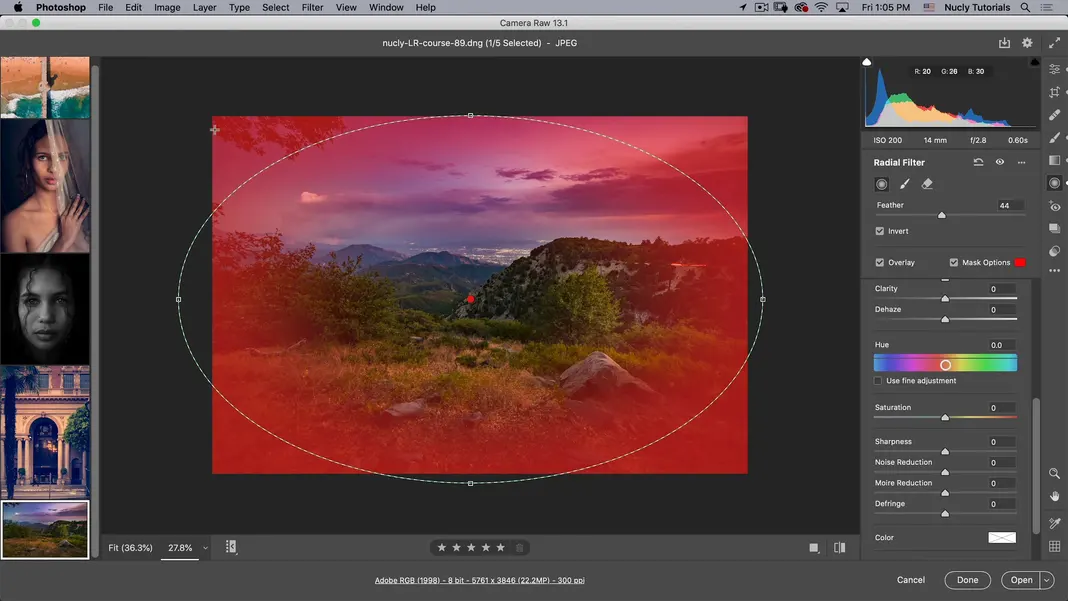Select the Graduated Filter tool

click(1054, 160)
